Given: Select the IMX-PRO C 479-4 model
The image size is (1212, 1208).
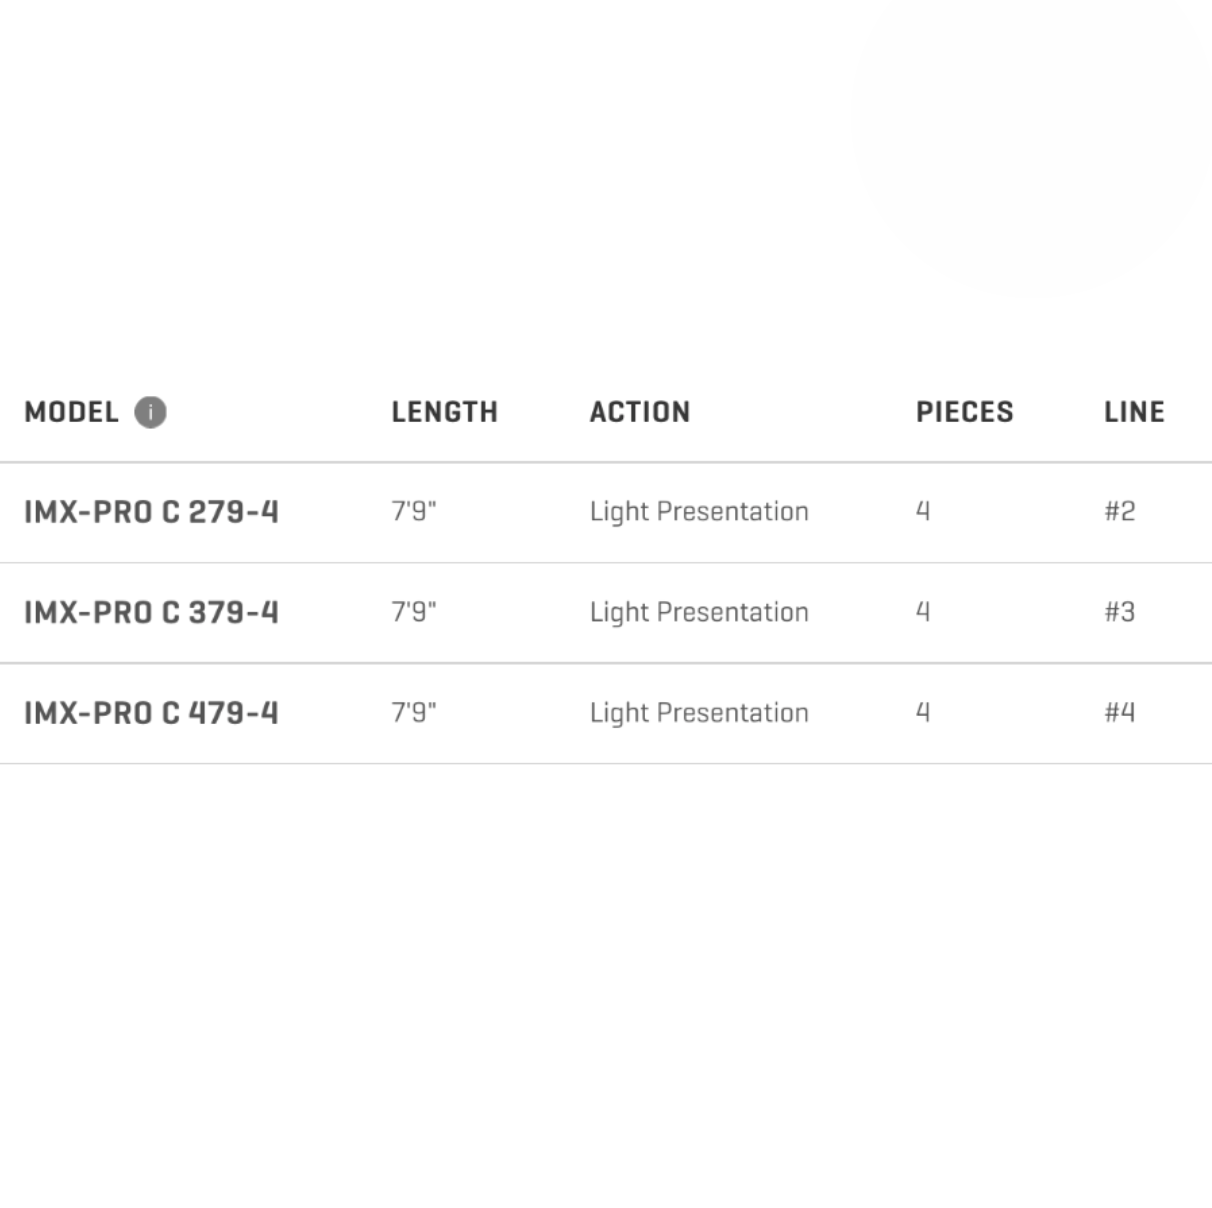Looking at the screenshot, I should coord(151,713).
